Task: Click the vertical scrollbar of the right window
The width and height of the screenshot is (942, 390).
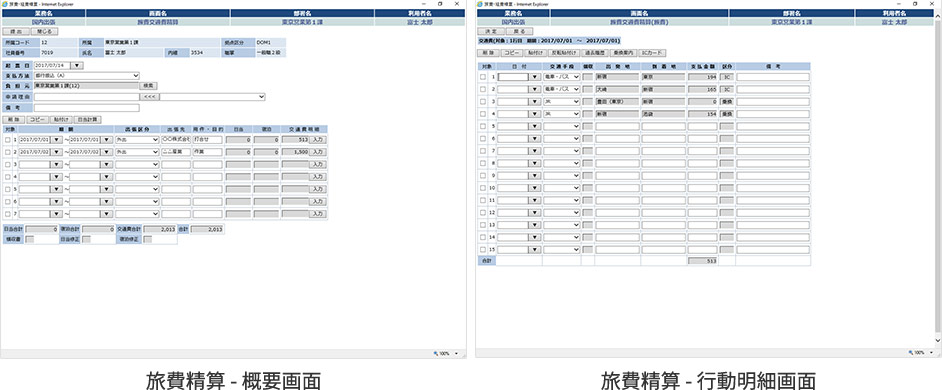Action: point(938,180)
